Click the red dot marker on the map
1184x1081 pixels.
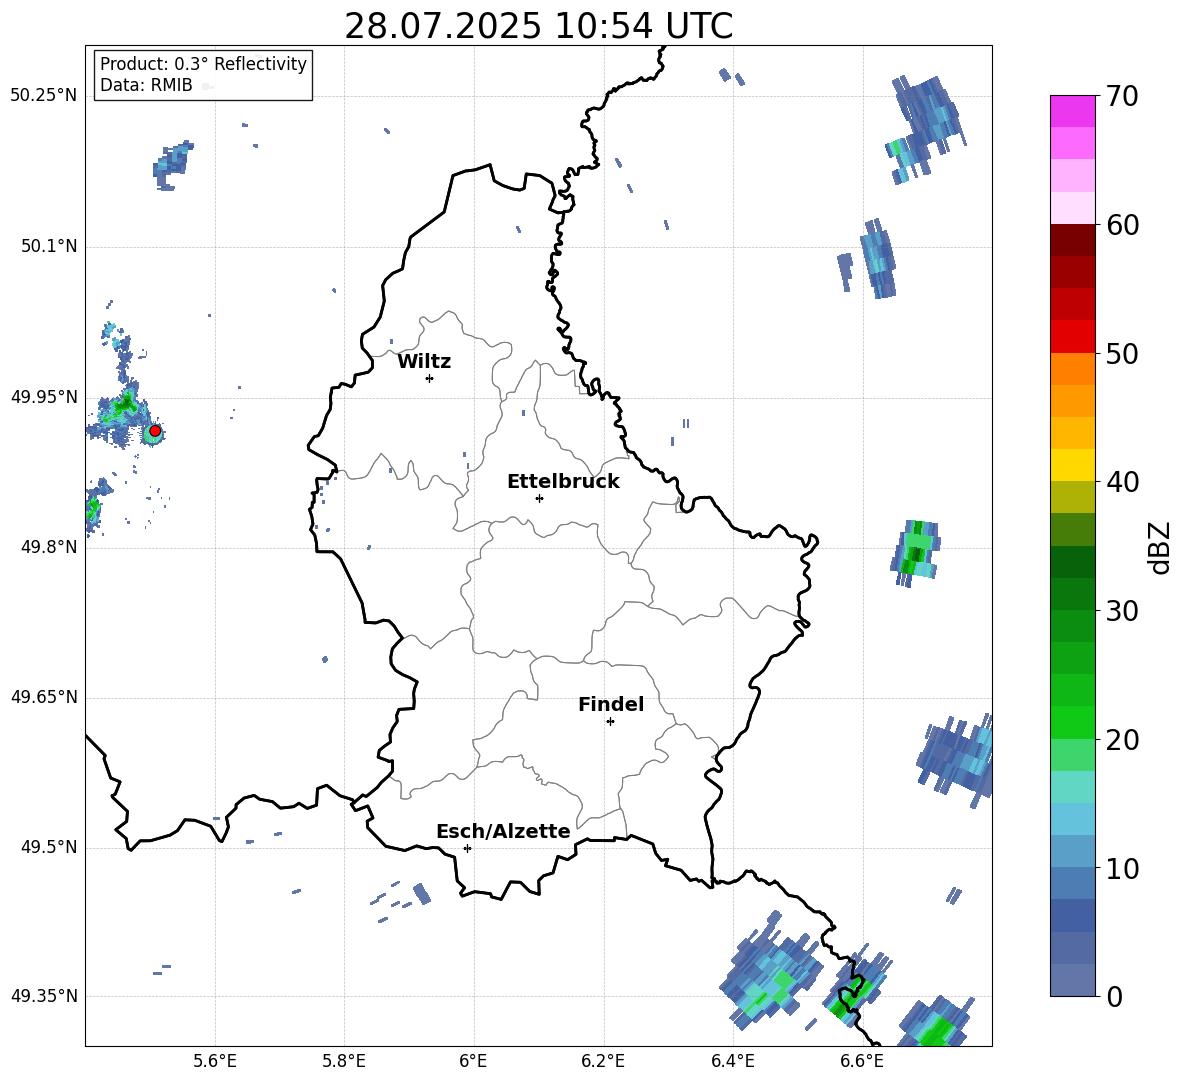coord(155,431)
